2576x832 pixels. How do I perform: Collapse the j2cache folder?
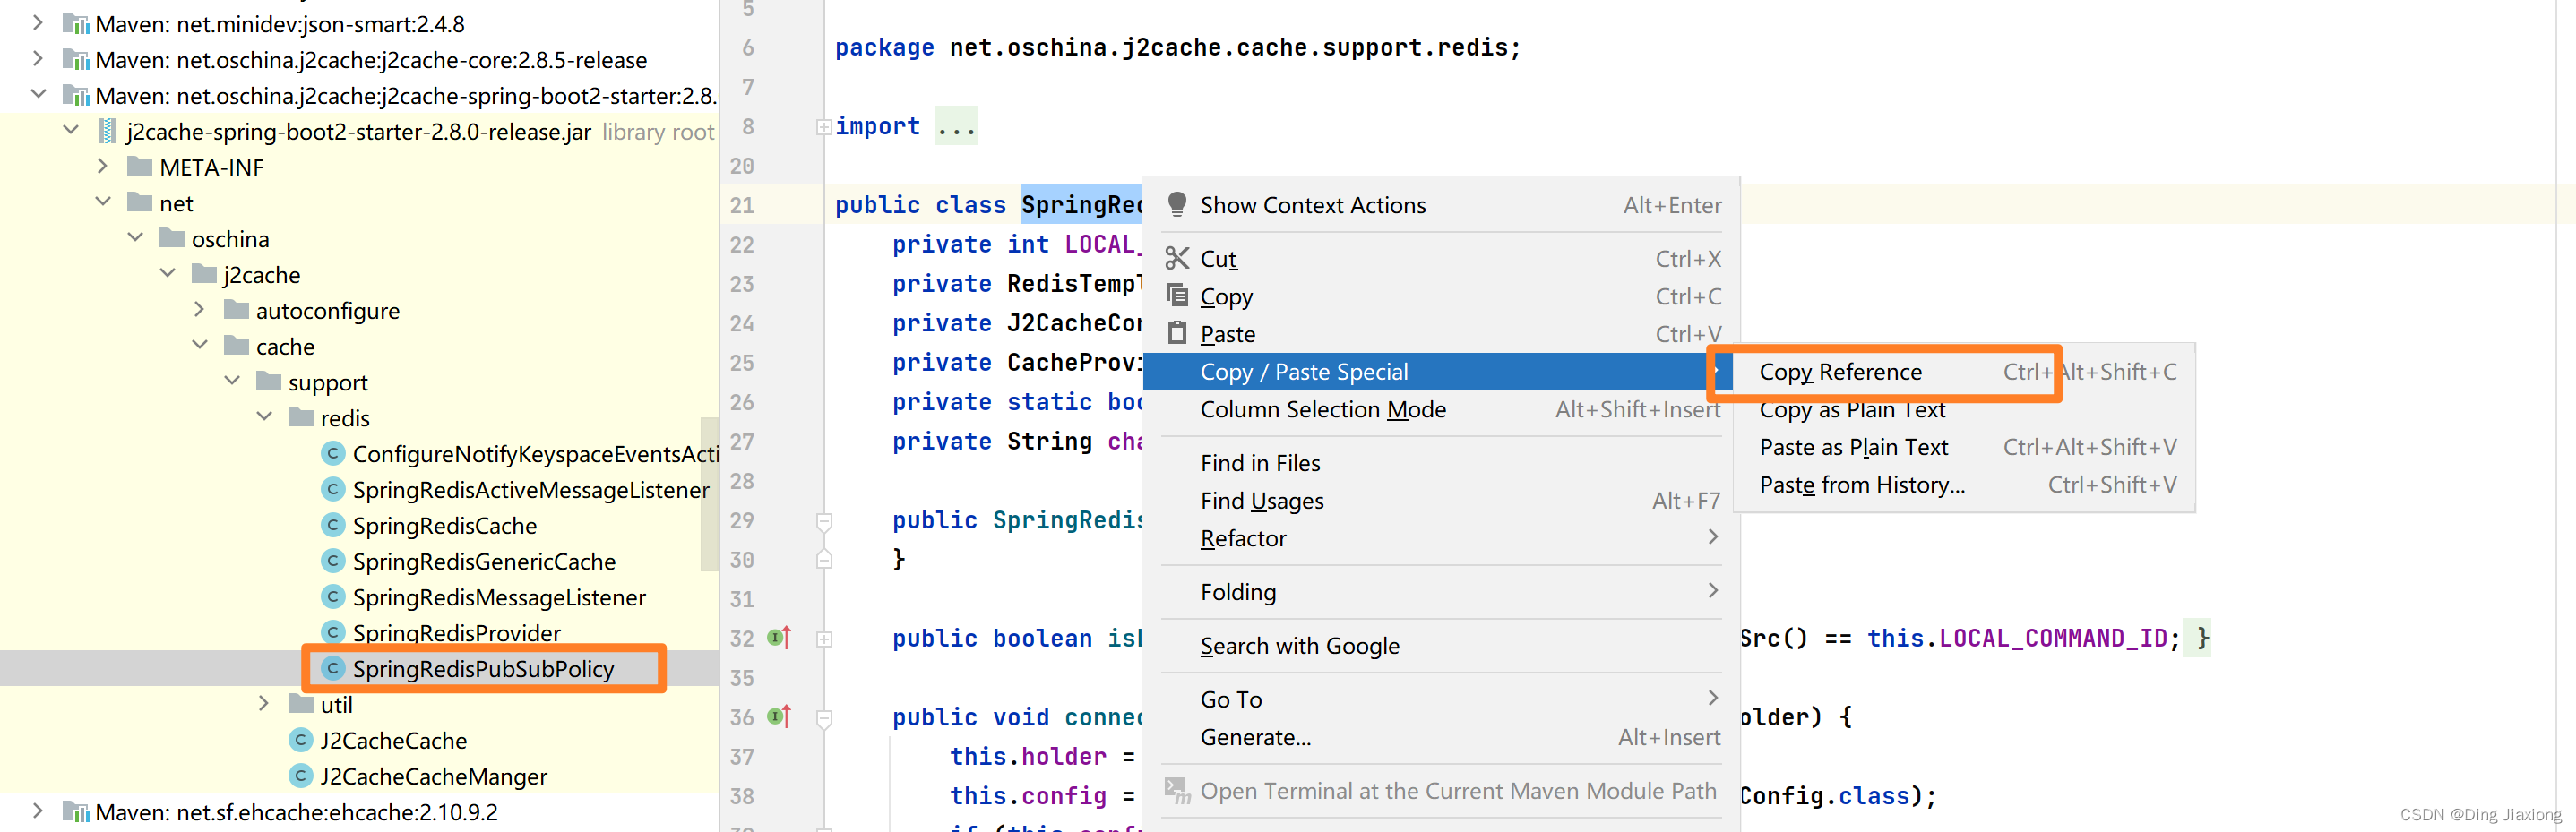(167, 274)
